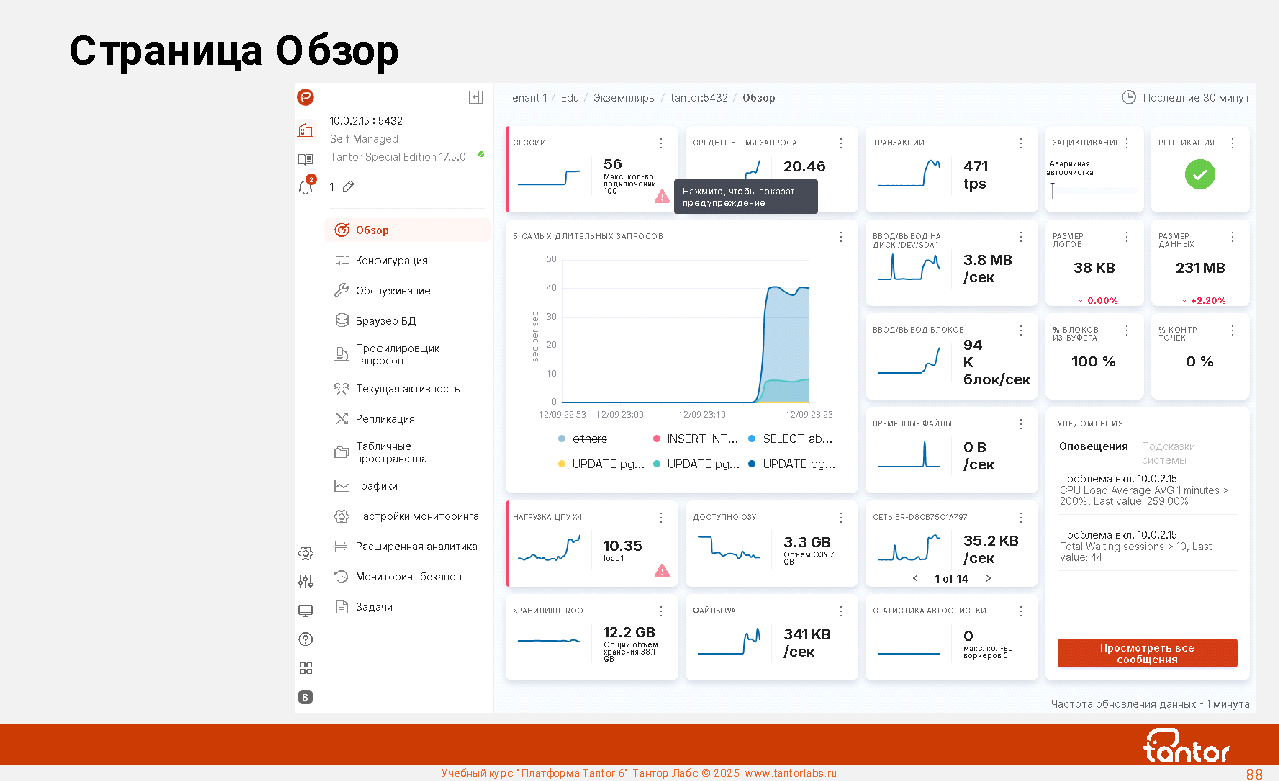1279x781 pixels.
Task: Click the 'Просмотреть все сообщения' button
Action: [x=1147, y=653]
